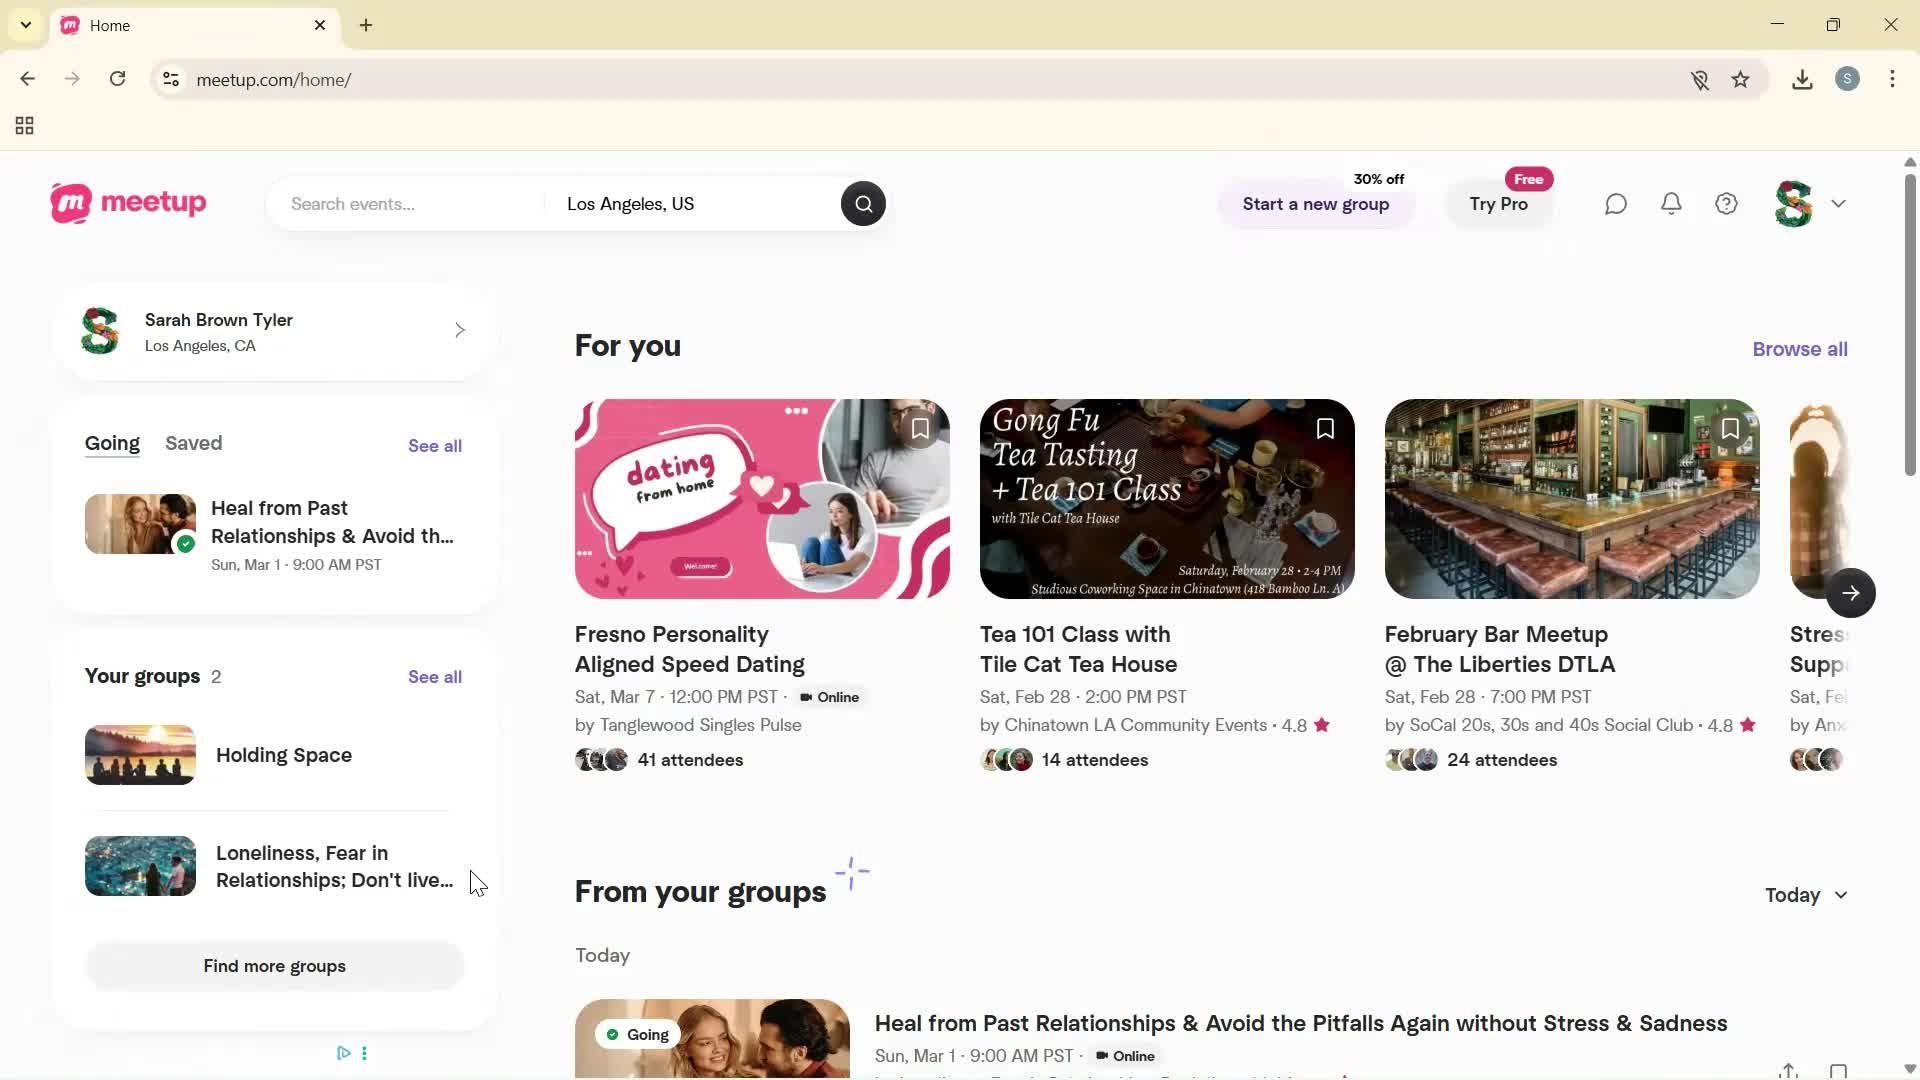The height and width of the screenshot is (1080, 1920).
Task: Expand Sarah Brown Tyler profile chevron
Action: (459, 330)
